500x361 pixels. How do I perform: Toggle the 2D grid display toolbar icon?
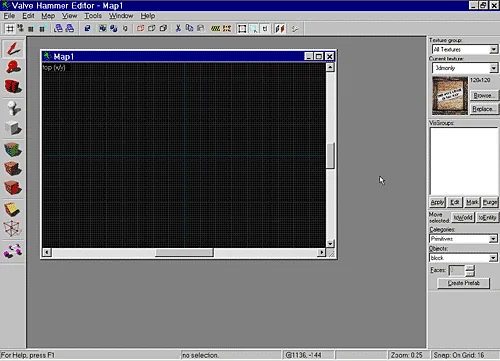point(10,29)
